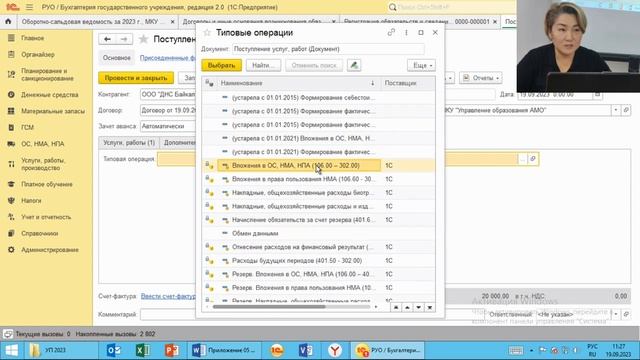Open the Ввести счет-фактуру link

168,296
